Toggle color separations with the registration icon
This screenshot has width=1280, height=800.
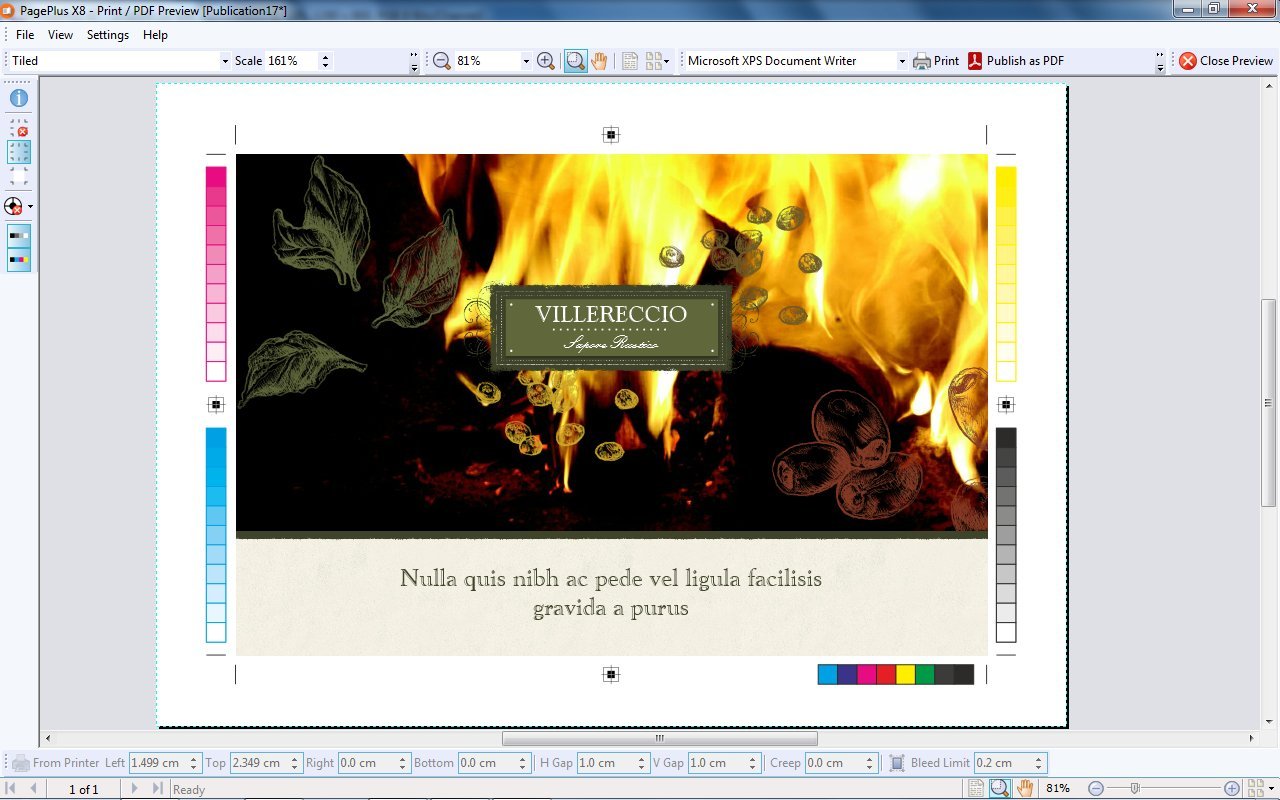15,206
